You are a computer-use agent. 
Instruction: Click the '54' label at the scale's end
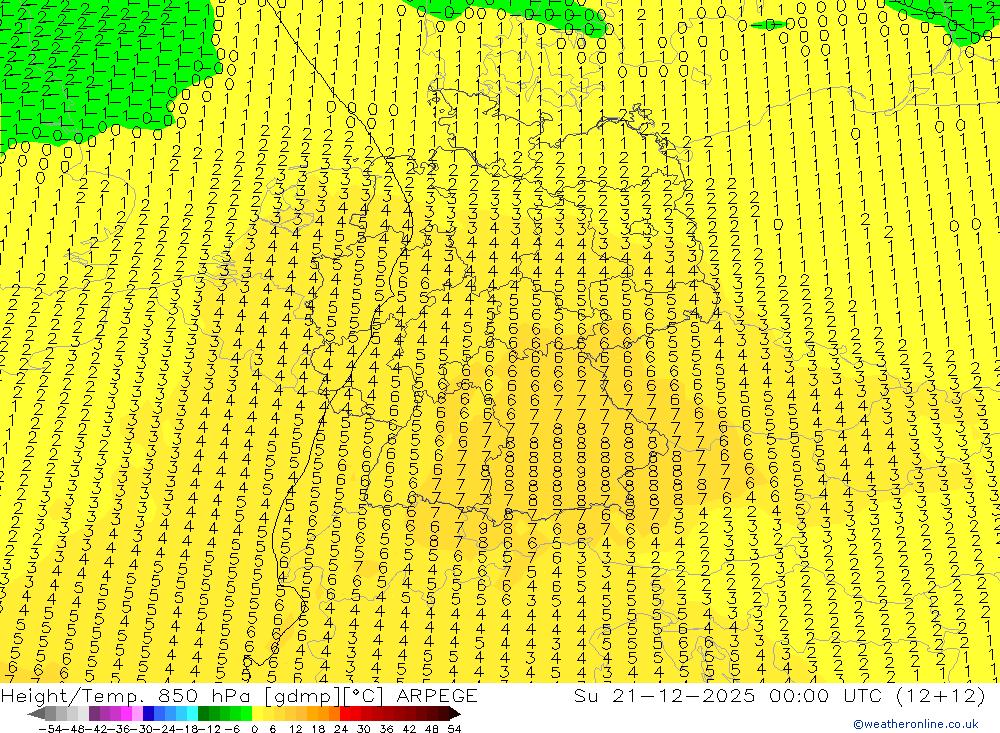(454, 729)
